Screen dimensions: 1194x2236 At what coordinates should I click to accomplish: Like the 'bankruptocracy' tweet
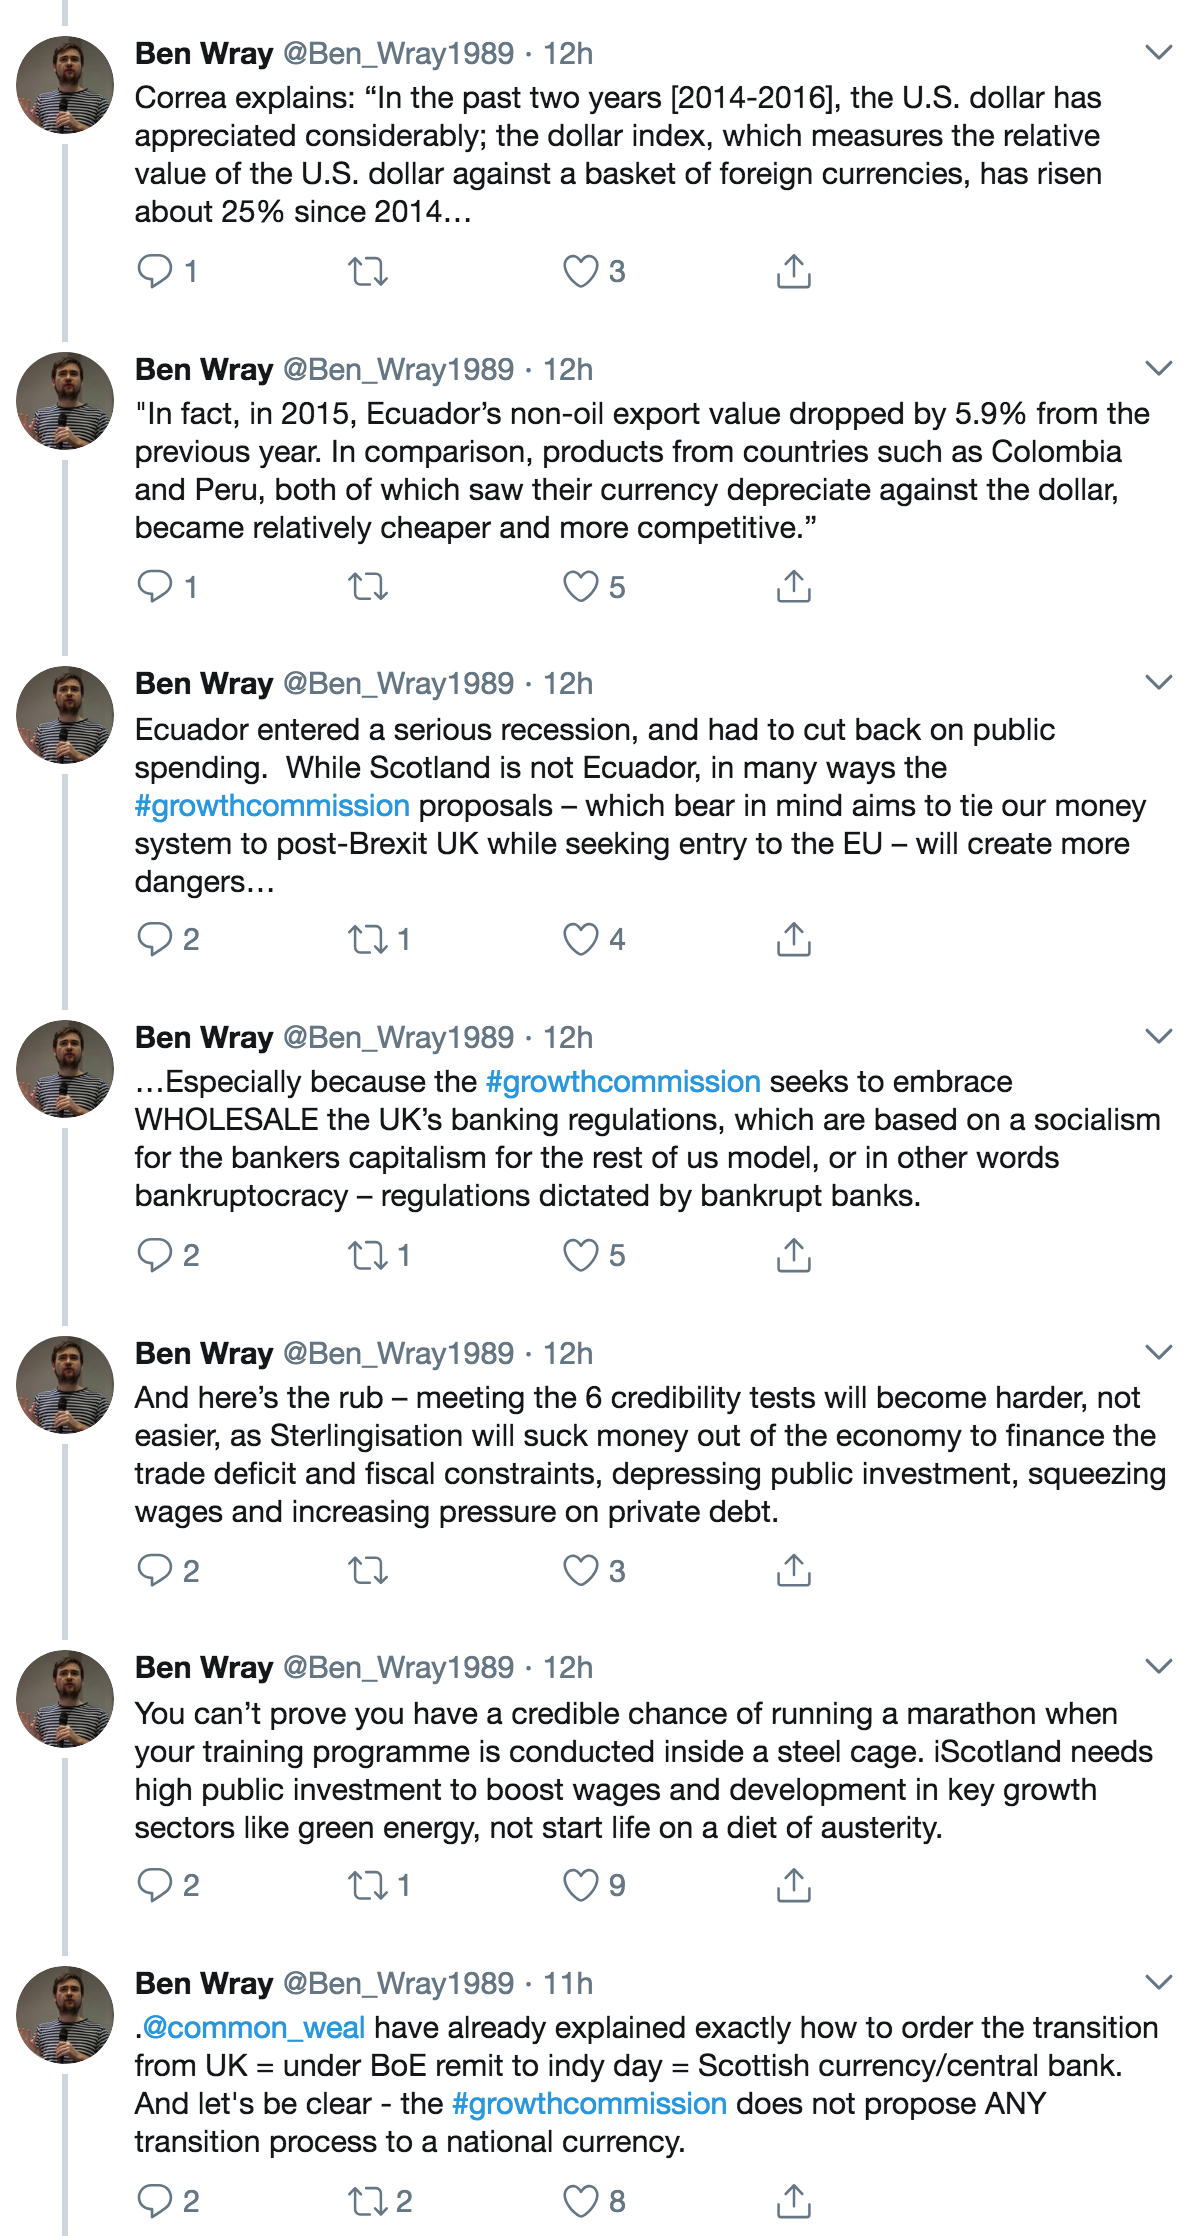pyautogui.click(x=581, y=1255)
